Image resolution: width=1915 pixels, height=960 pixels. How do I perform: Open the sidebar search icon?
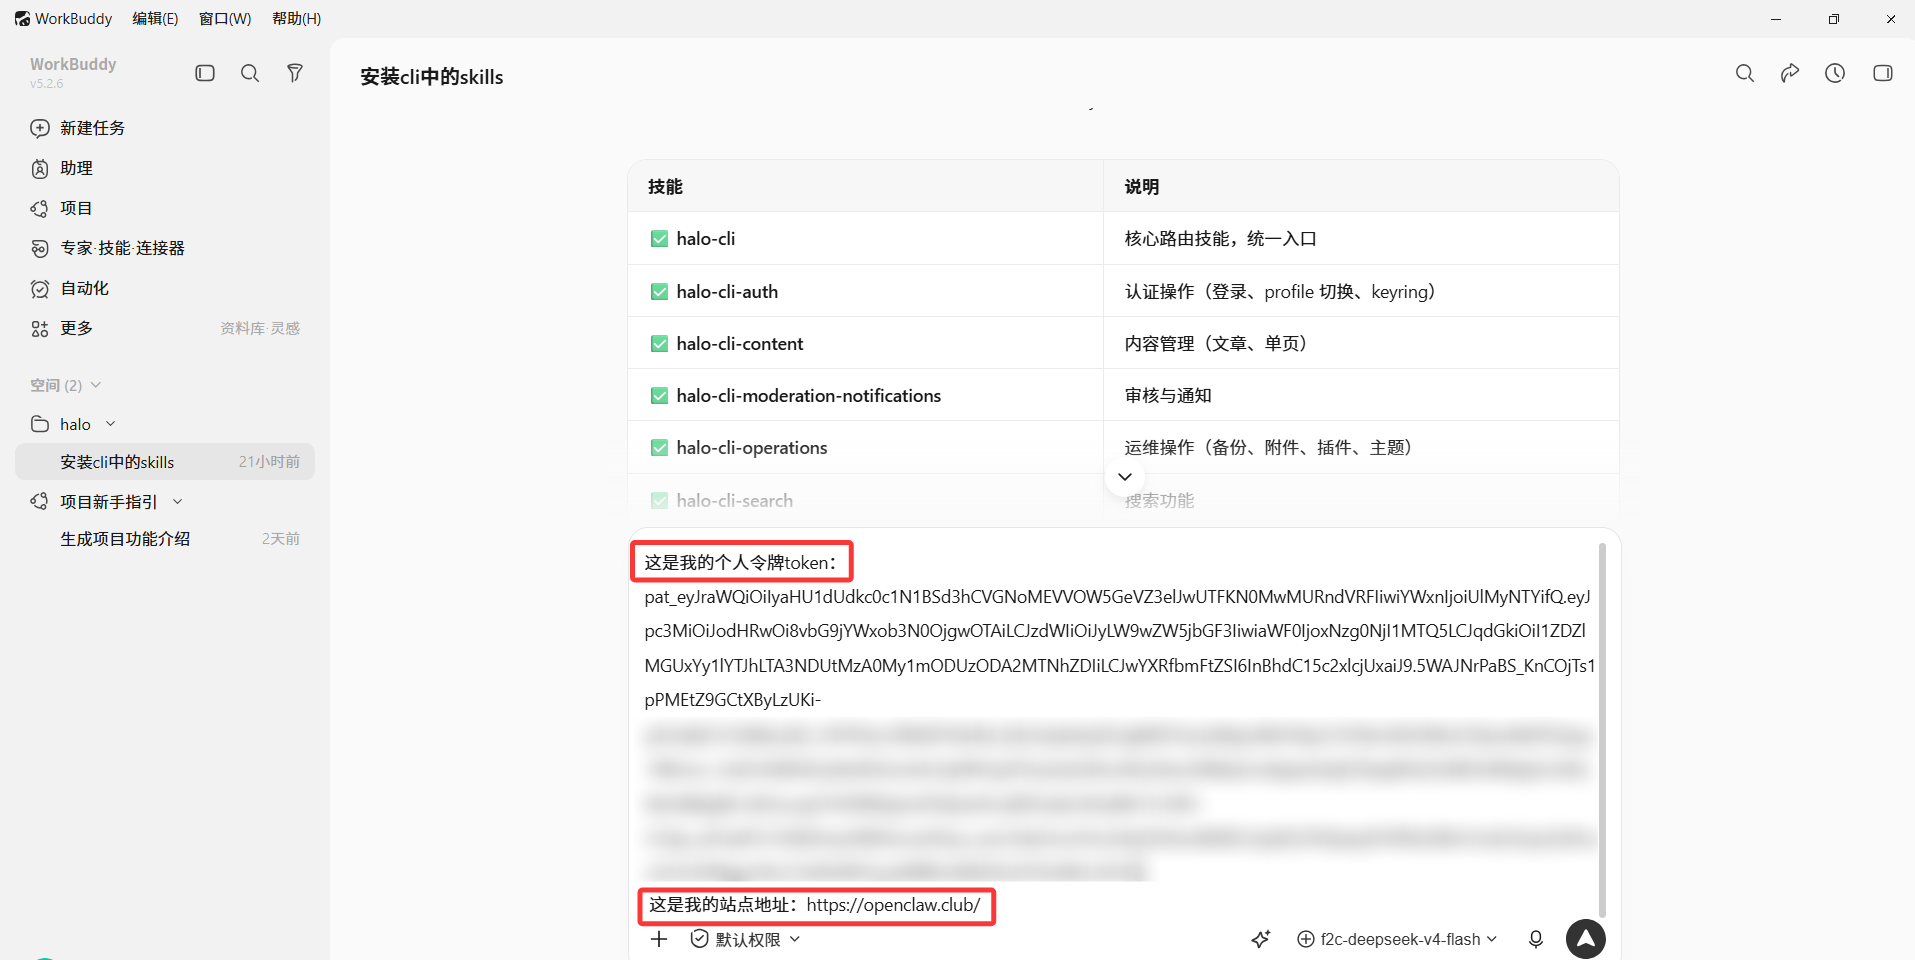[250, 73]
